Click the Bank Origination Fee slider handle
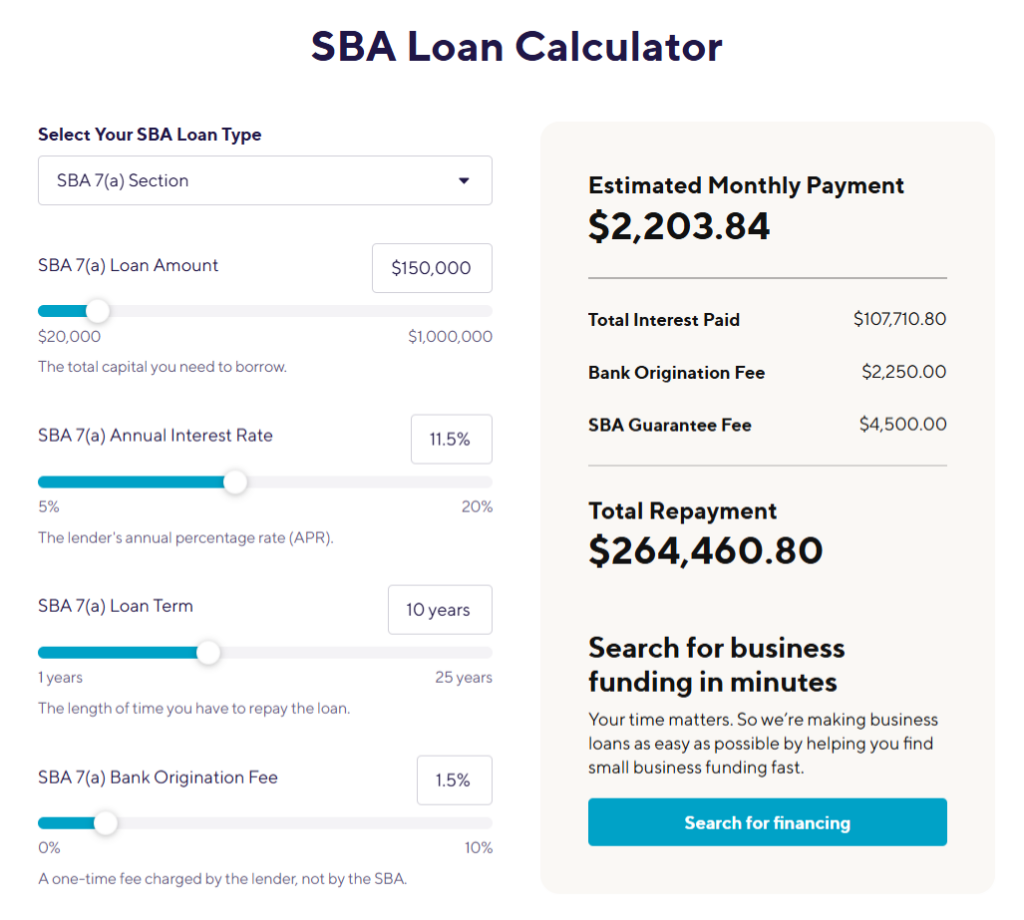 106,824
